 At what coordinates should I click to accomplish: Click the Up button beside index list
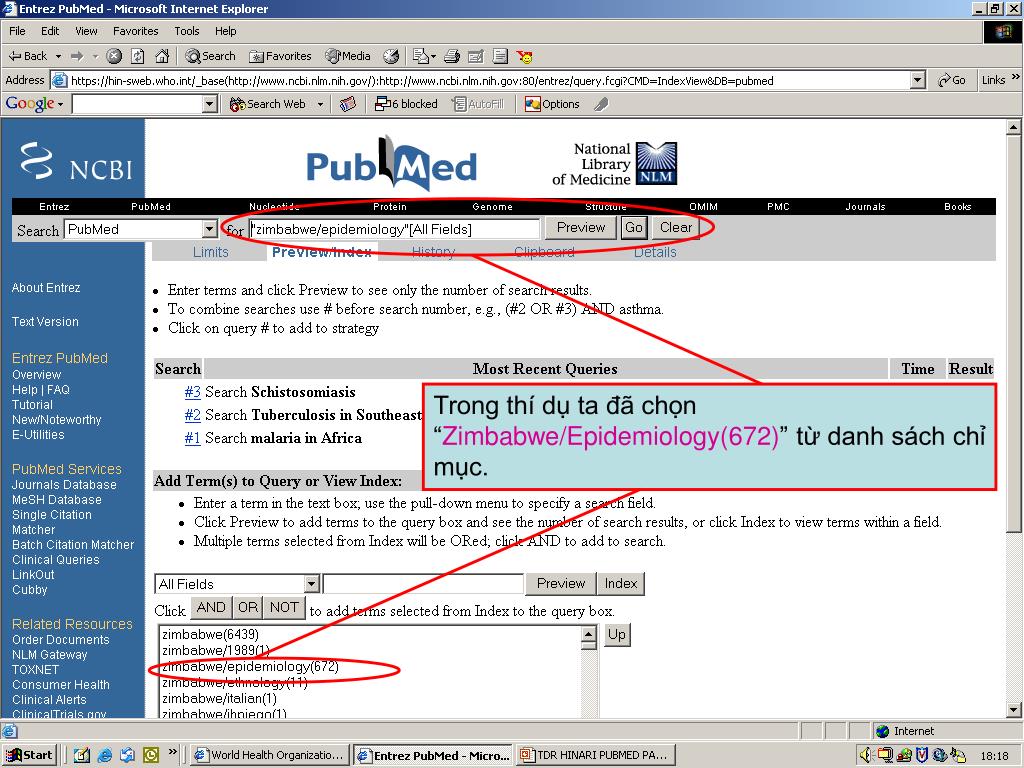(x=616, y=635)
